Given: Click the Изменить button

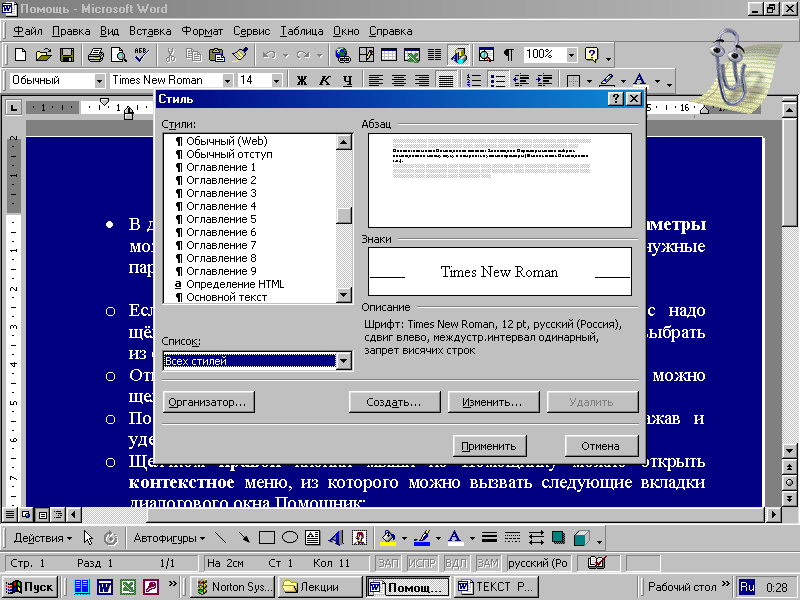Looking at the screenshot, I should (x=493, y=402).
